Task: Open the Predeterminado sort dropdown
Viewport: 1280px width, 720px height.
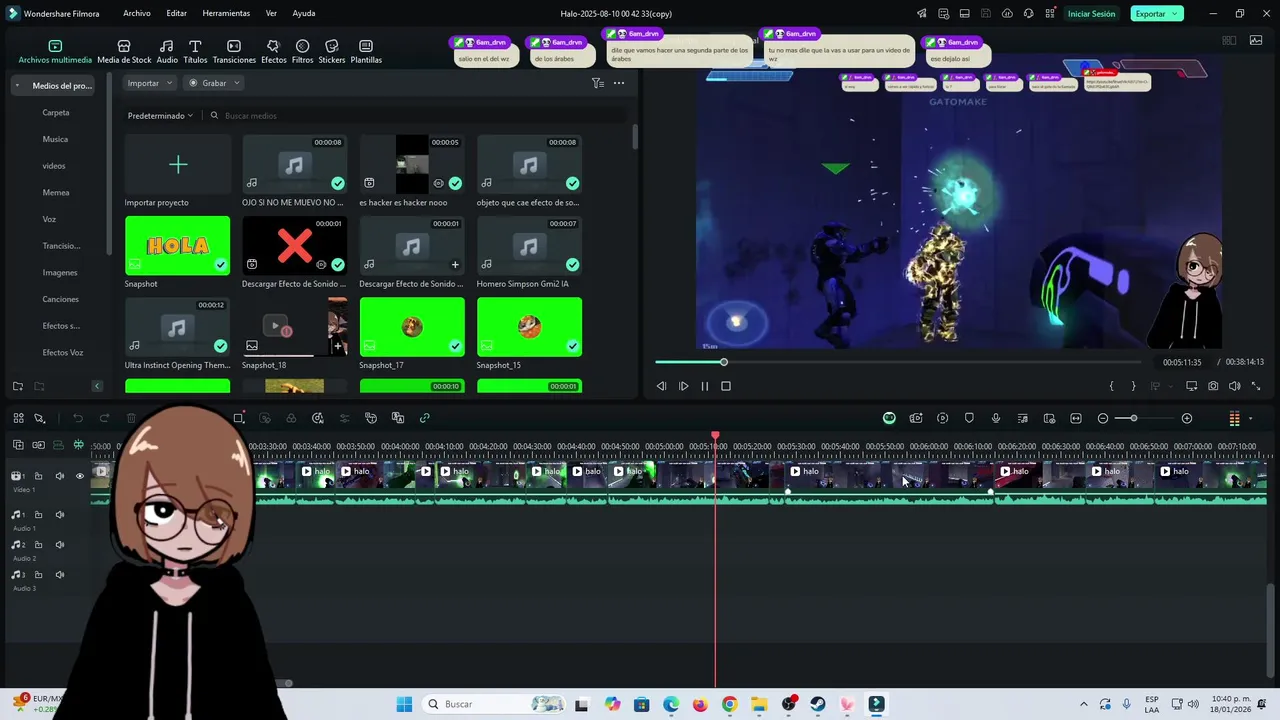Action: point(160,116)
